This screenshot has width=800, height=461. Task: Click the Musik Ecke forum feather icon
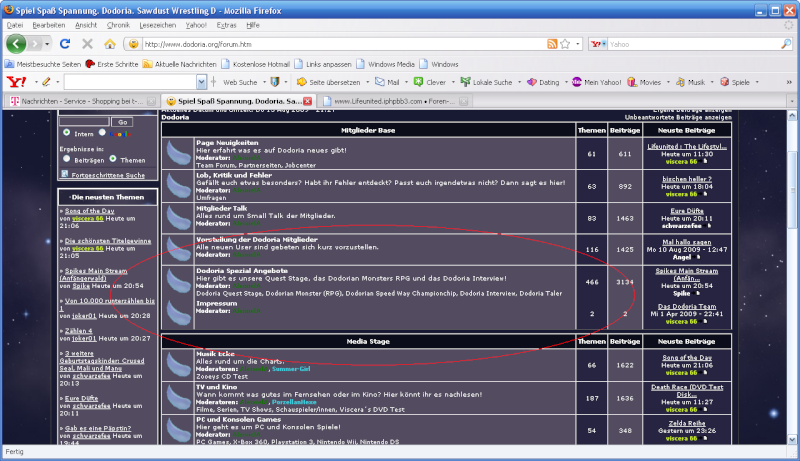[179, 365]
